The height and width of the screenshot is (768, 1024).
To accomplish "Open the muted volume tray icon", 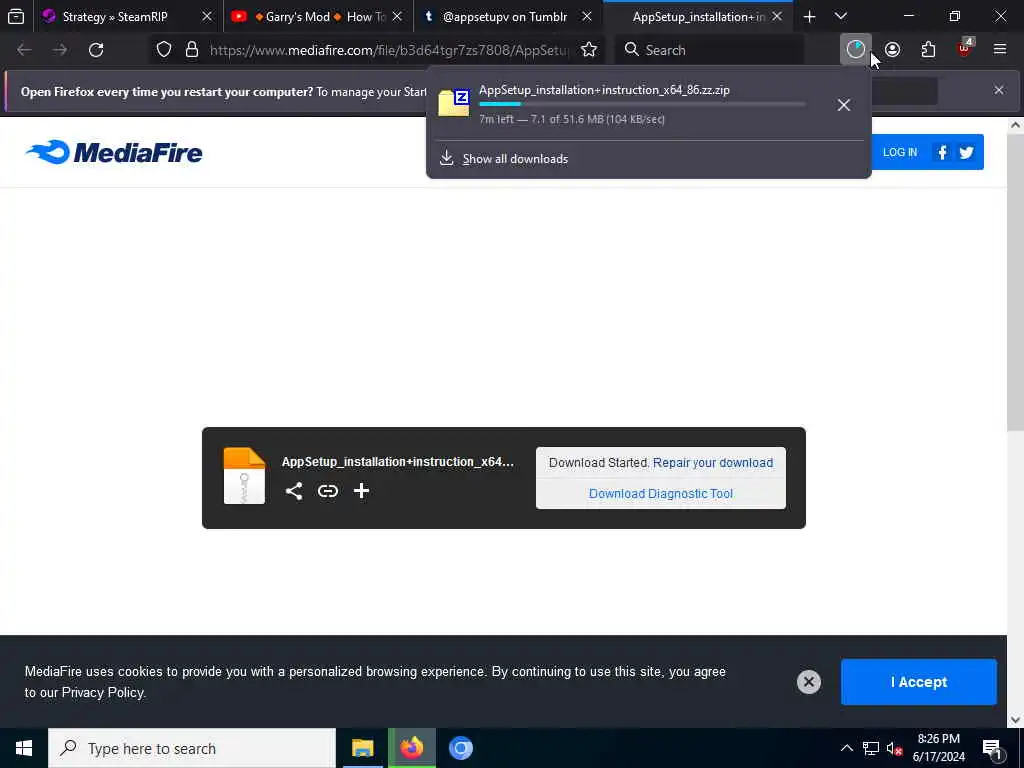I will click(895, 748).
